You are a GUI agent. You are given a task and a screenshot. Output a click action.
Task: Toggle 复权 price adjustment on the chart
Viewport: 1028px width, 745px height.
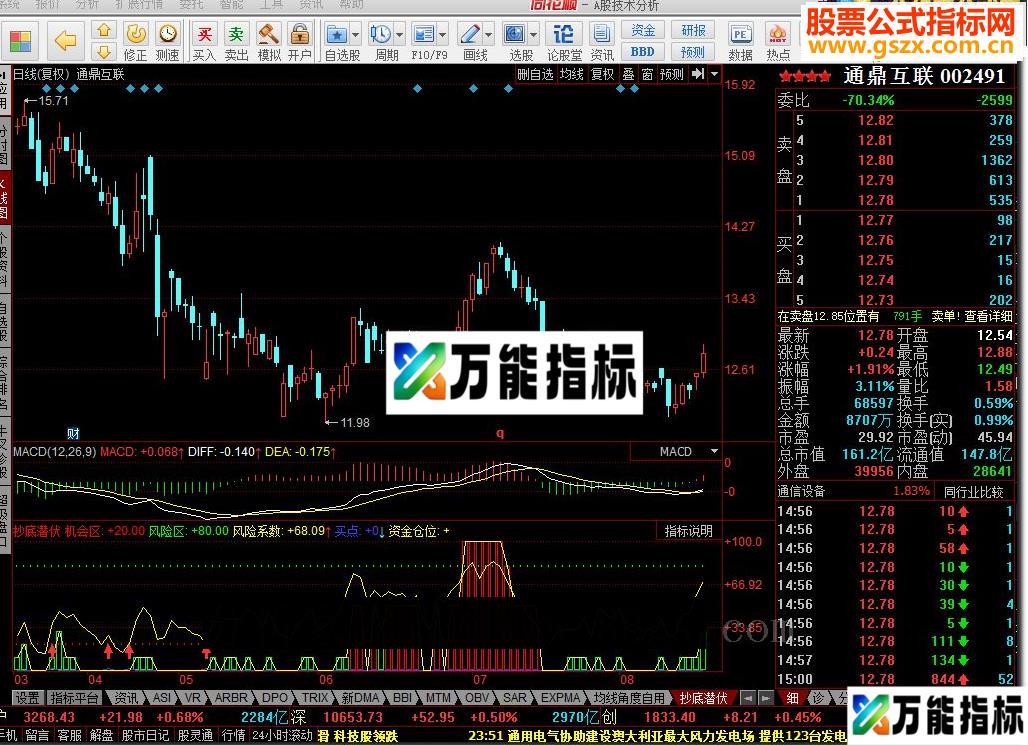pos(604,74)
